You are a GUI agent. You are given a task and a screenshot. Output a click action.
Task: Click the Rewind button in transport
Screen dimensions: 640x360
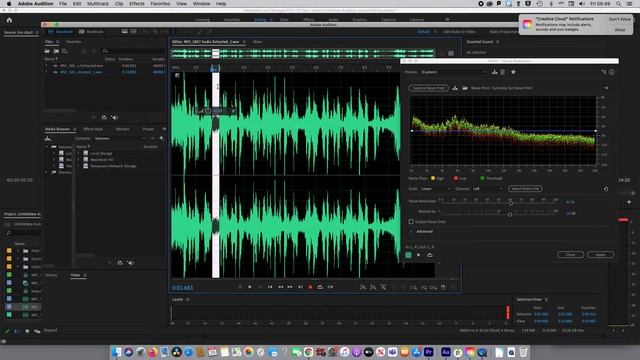[x=280, y=287]
